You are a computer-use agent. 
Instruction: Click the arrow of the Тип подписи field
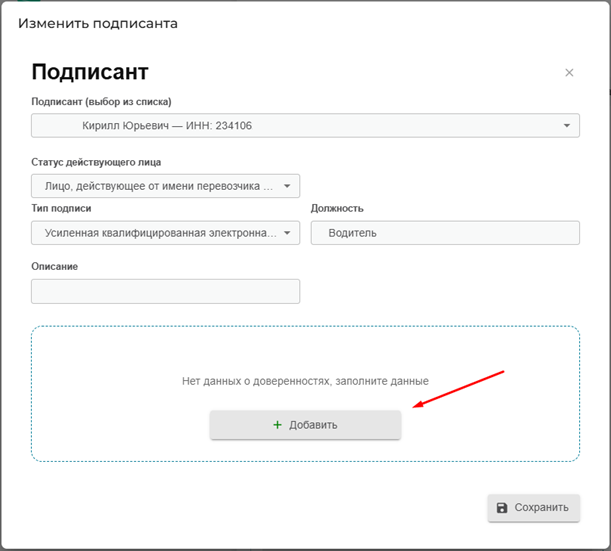tap(287, 233)
